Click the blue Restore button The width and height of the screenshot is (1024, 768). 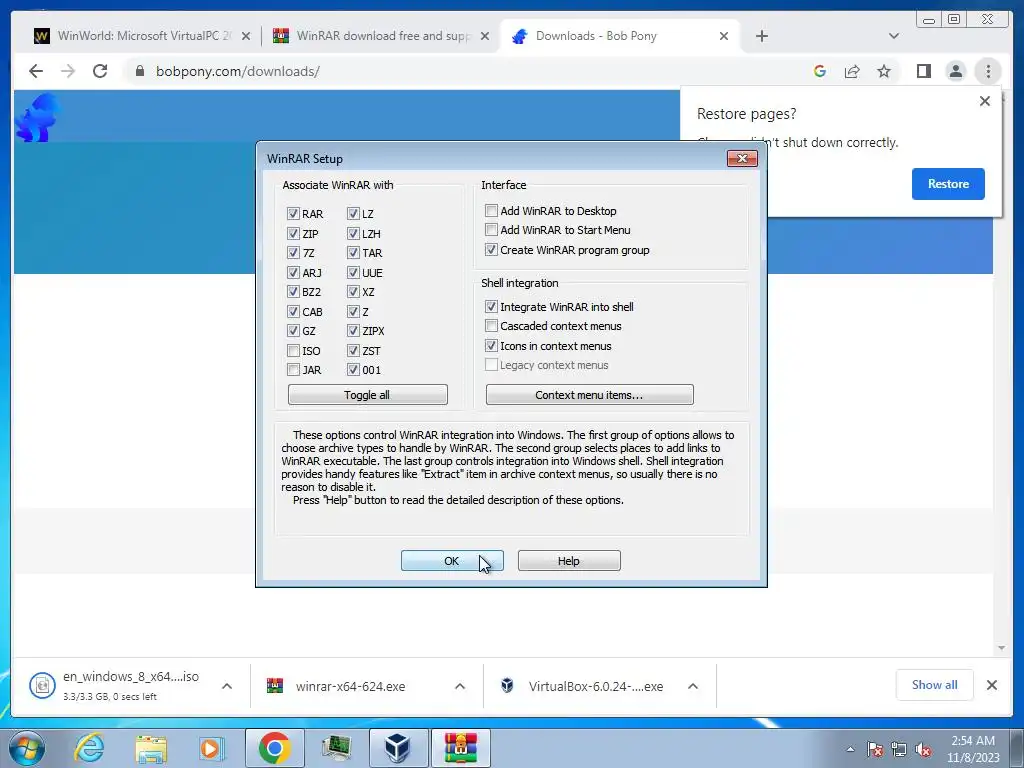click(x=948, y=184)
